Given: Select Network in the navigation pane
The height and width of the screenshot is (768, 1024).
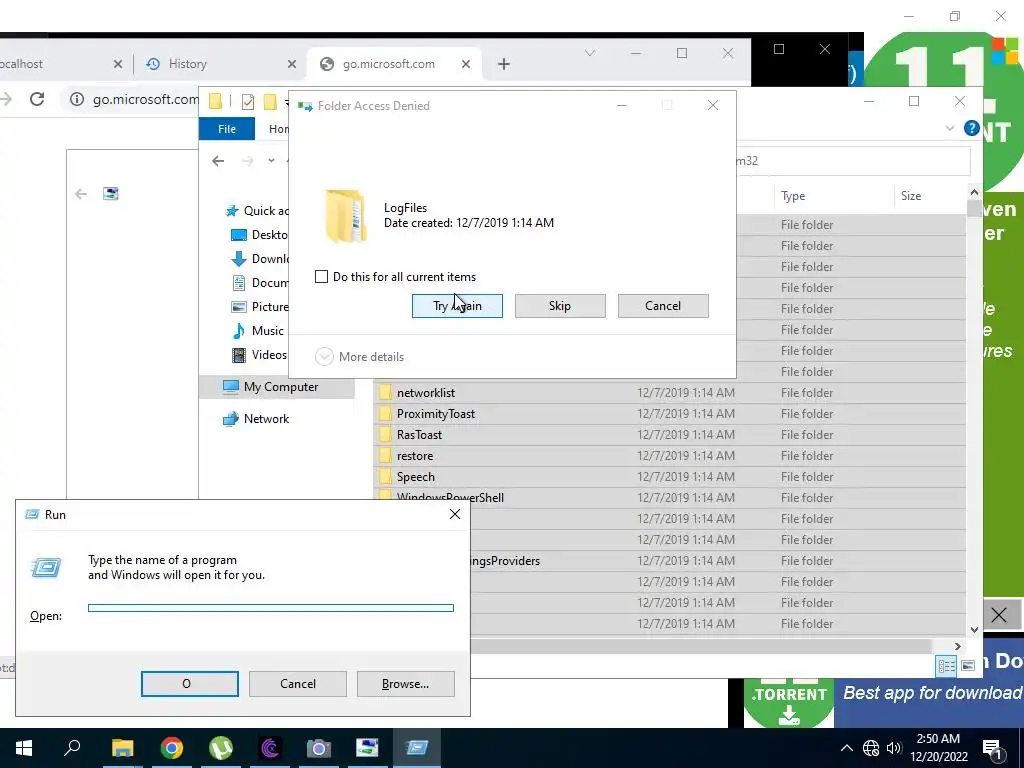Looking at the screenshot, I should click(x=256, y=419).
